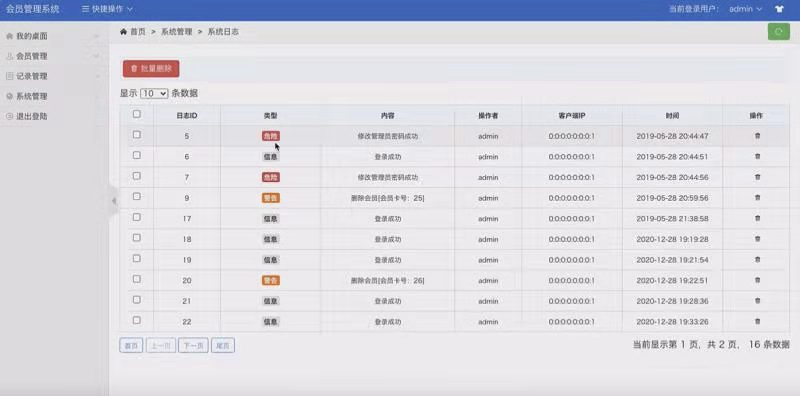Click the shirt theme icon in header
Screen dimensions: 800x396
point(779,9)
